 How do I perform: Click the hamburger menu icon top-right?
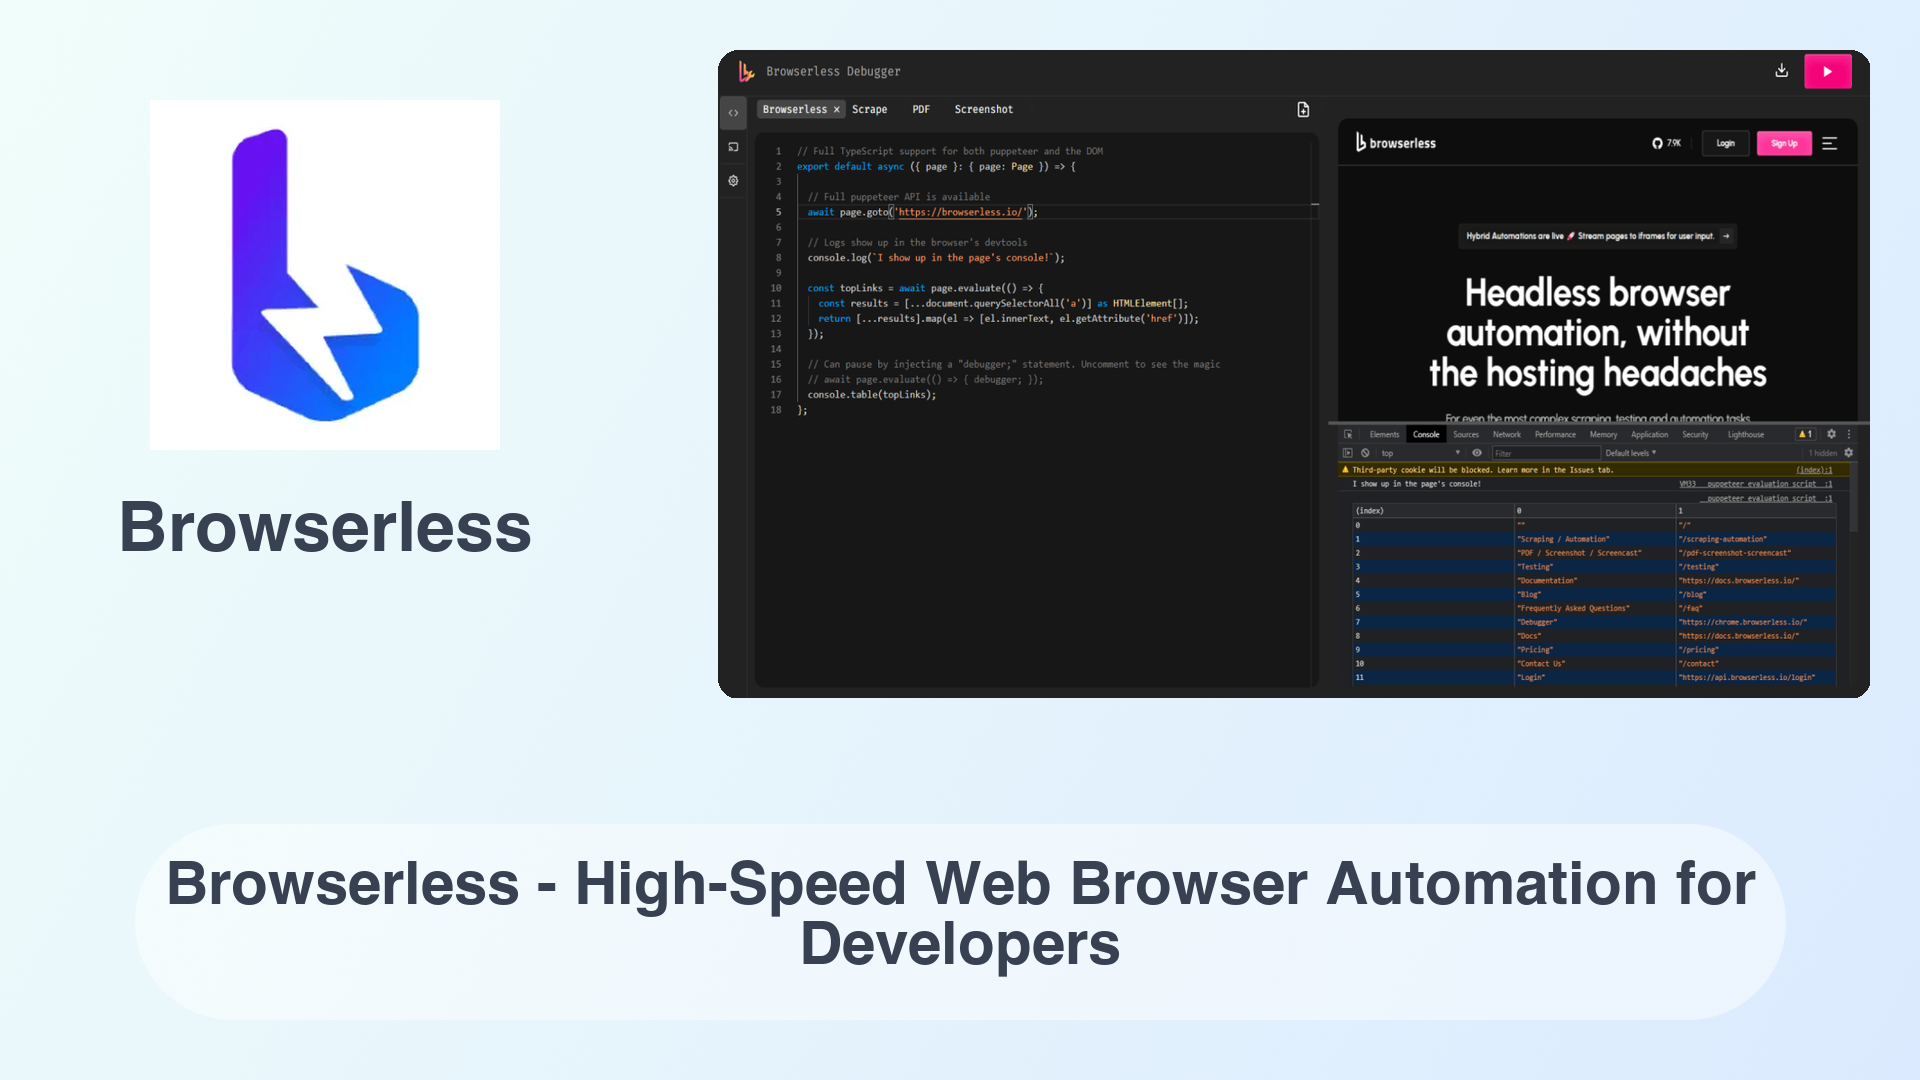pos(1830,142)
